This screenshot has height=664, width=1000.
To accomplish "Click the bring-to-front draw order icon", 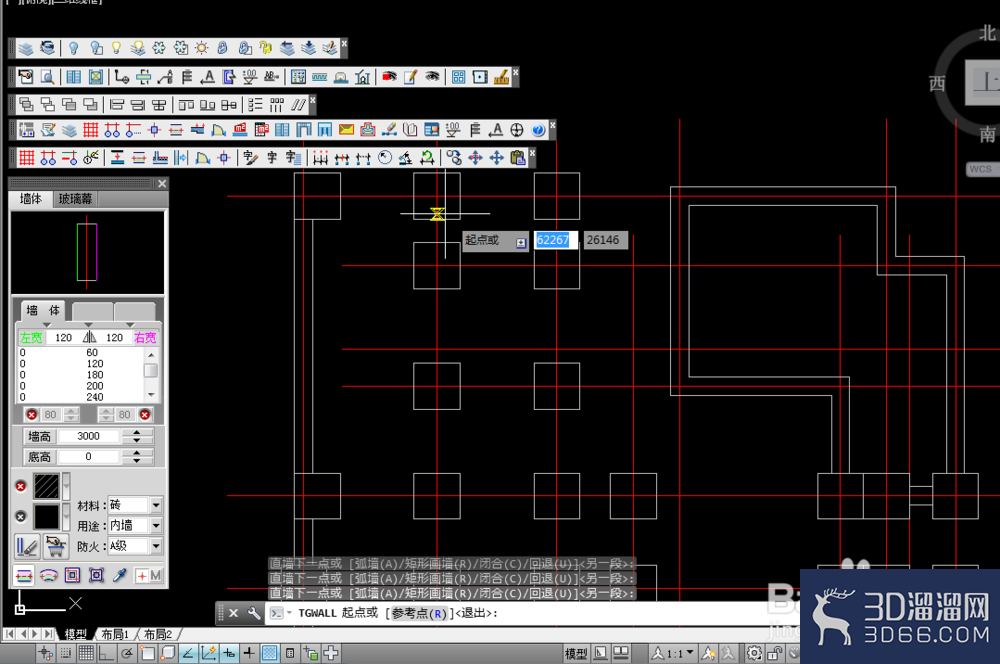I will pos(26,104).
